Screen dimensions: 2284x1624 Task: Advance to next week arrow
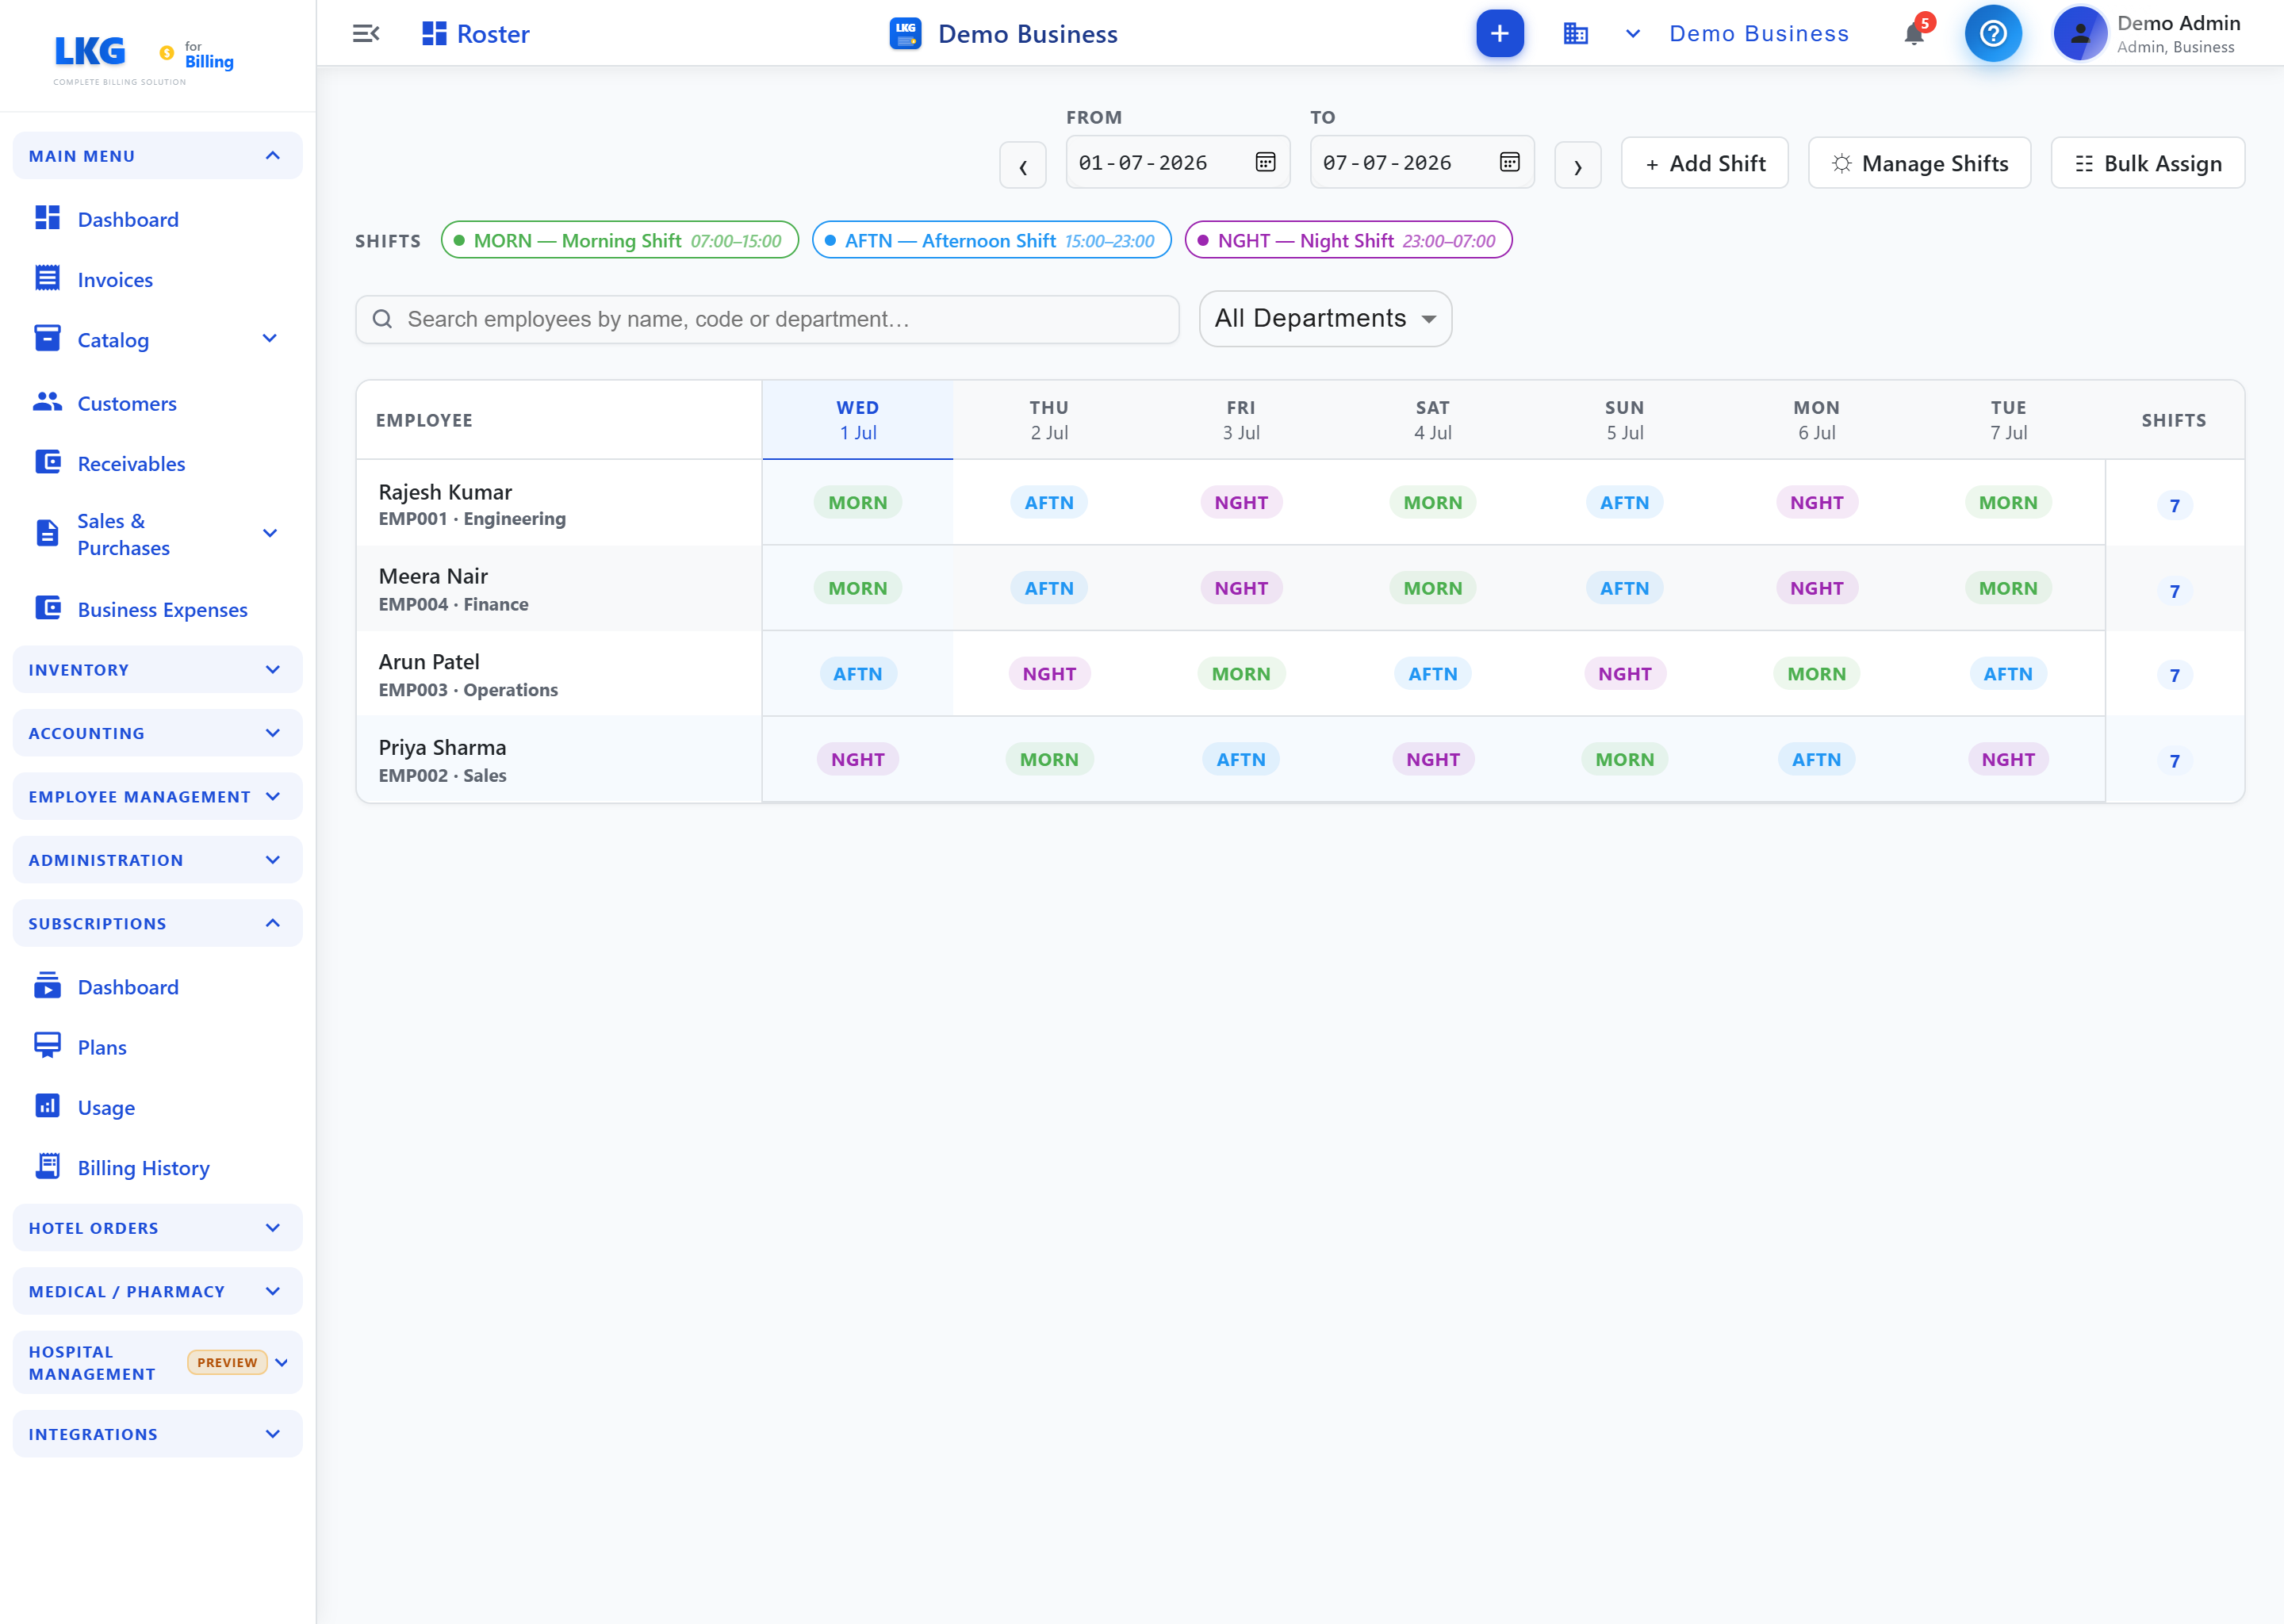click(x=1577, y=165)
